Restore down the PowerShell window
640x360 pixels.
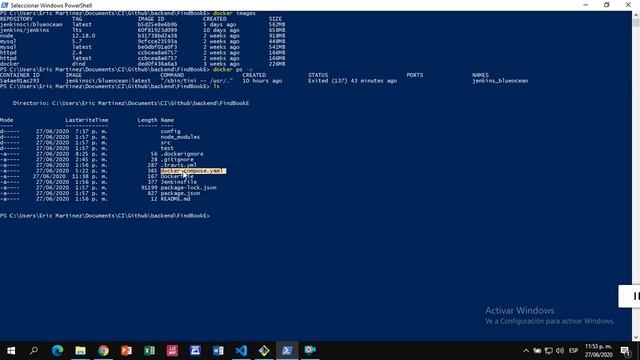pos(607,5)
